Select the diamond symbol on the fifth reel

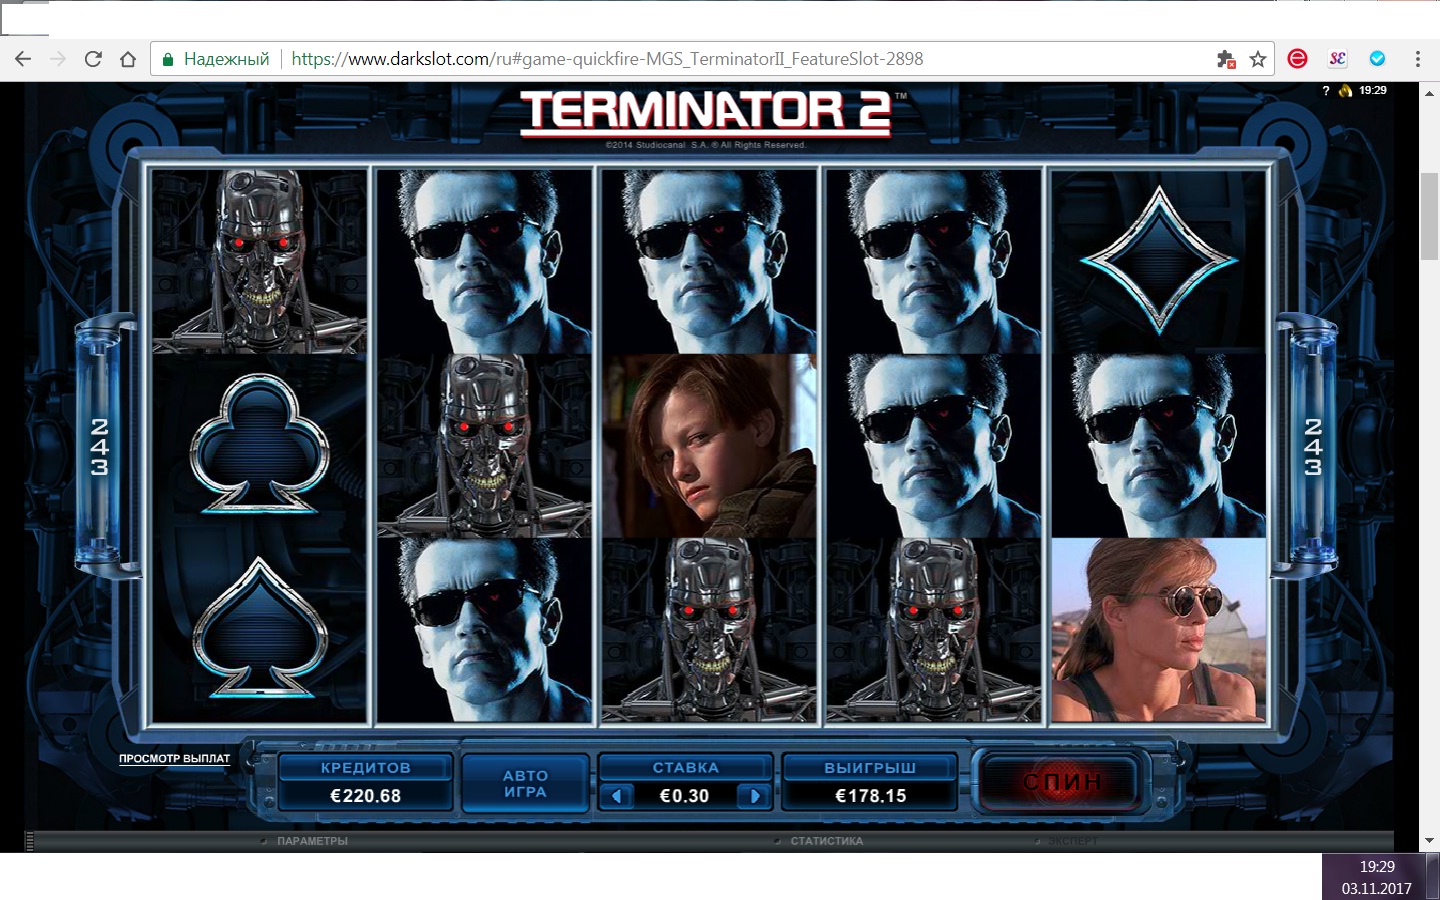[1159, 261]
